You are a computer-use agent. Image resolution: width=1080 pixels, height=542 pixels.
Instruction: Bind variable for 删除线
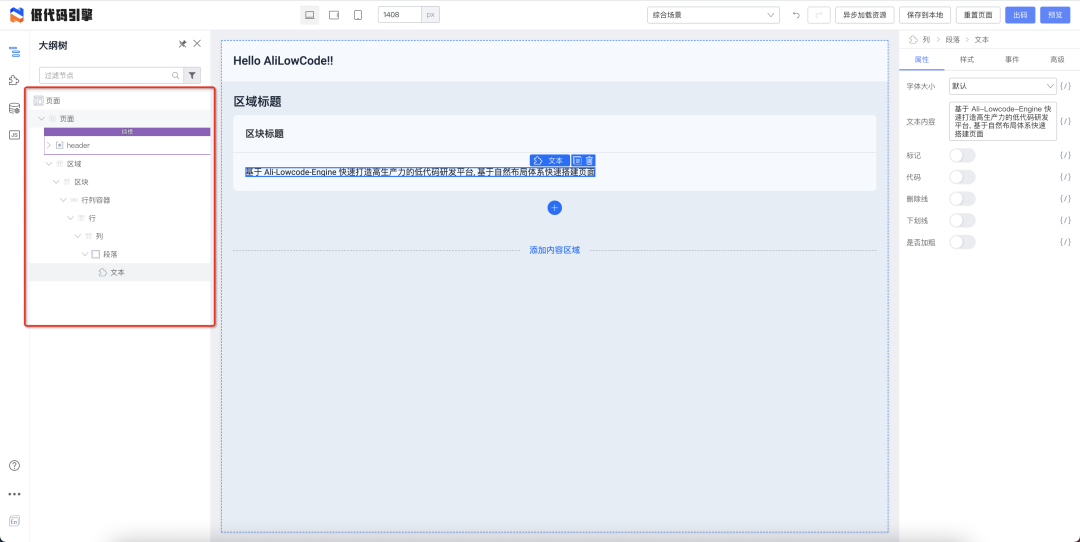1066,198
